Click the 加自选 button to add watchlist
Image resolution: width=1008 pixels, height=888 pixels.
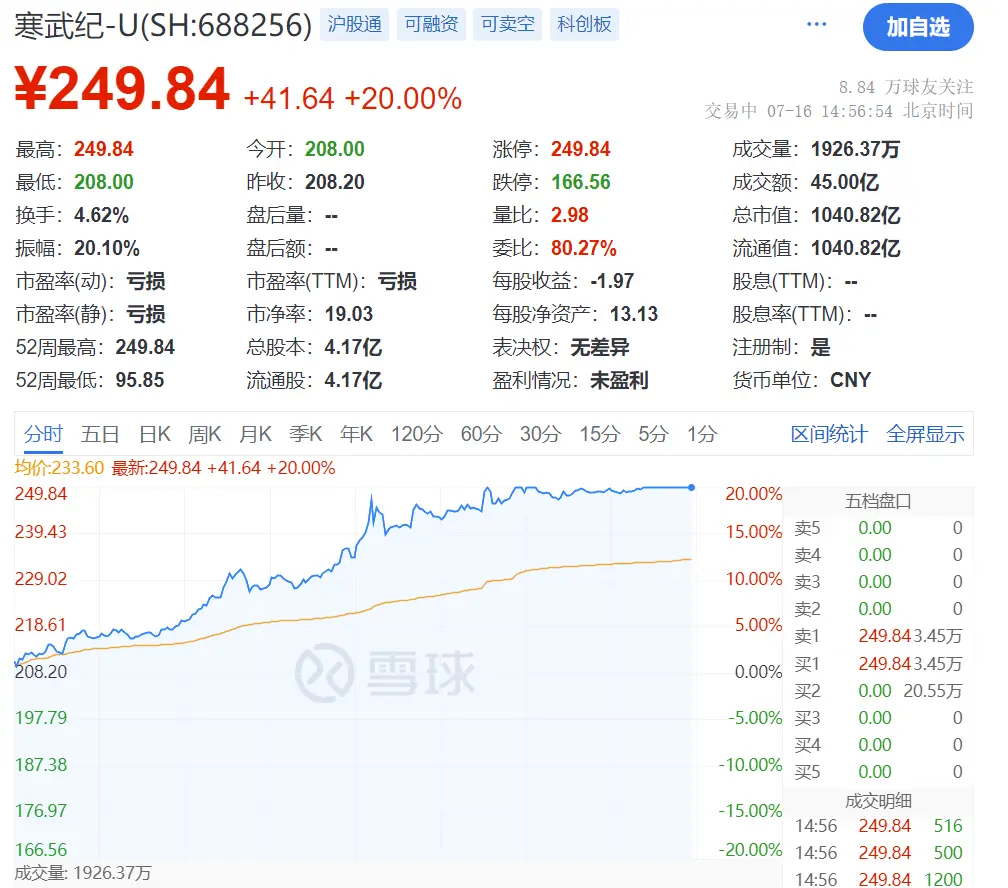click(x=917, y=28)
